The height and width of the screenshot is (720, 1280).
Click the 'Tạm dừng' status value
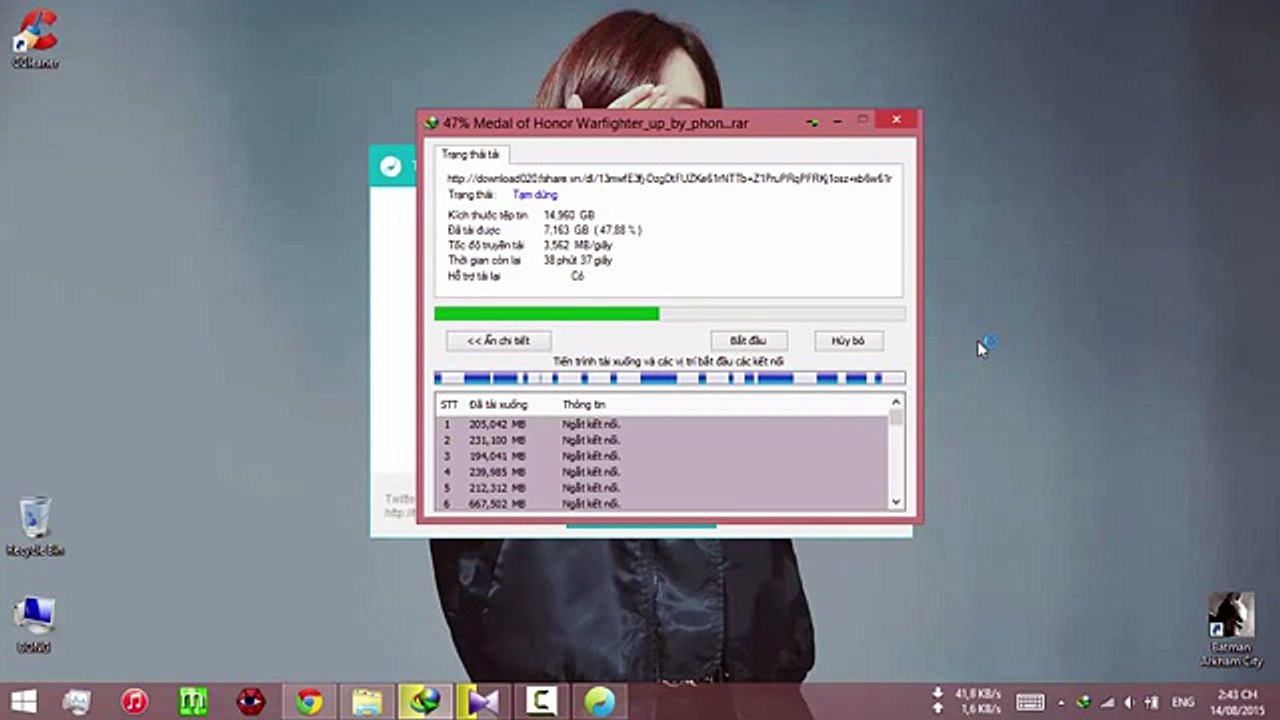click(x=535, y=195)
